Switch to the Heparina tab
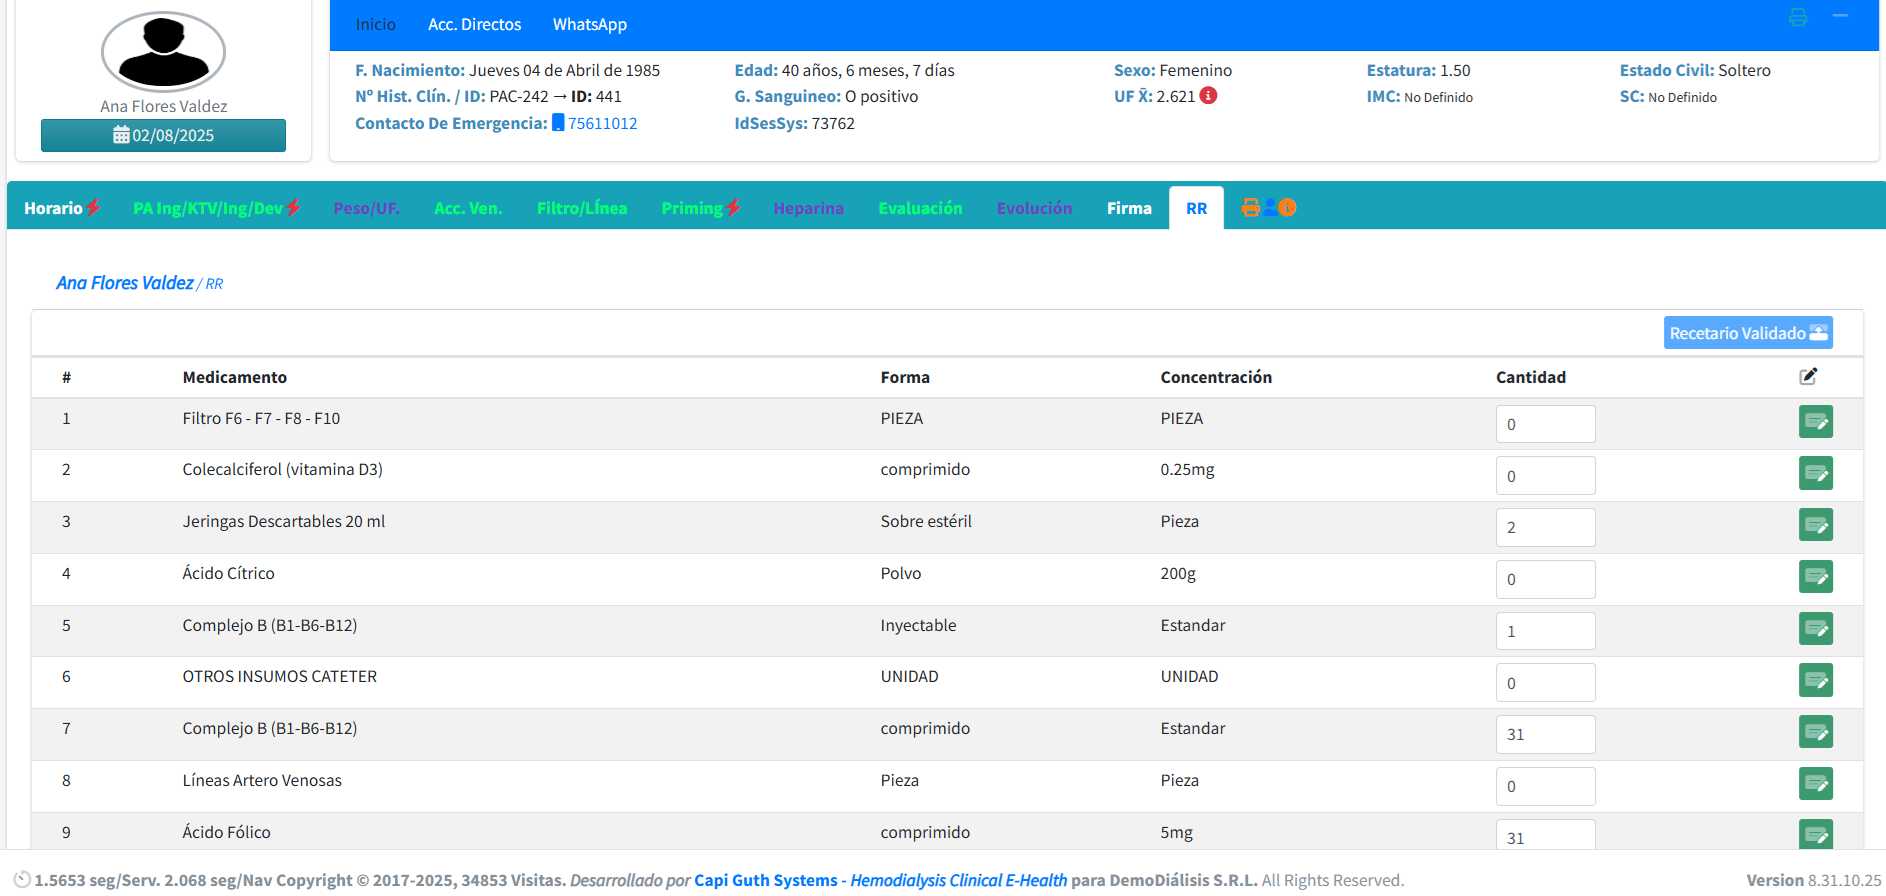 [808, 208]
